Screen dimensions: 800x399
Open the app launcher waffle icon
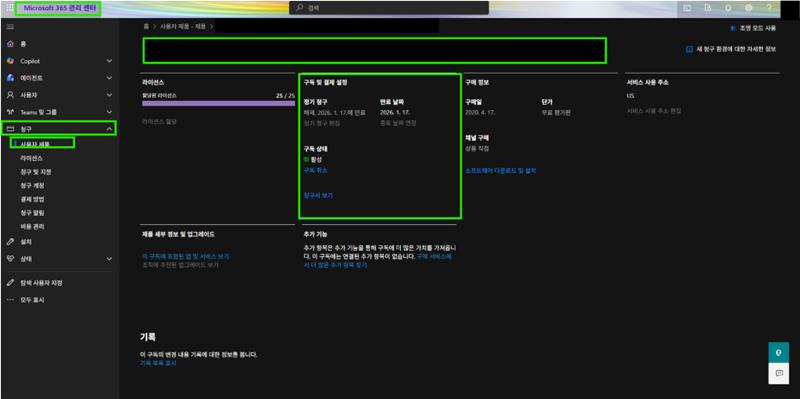tap(10, 8)
